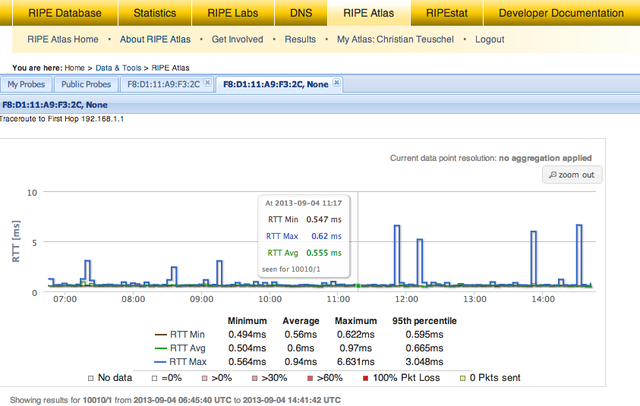
Task: Go to RIPE Labs
Action: pos(233,13)
